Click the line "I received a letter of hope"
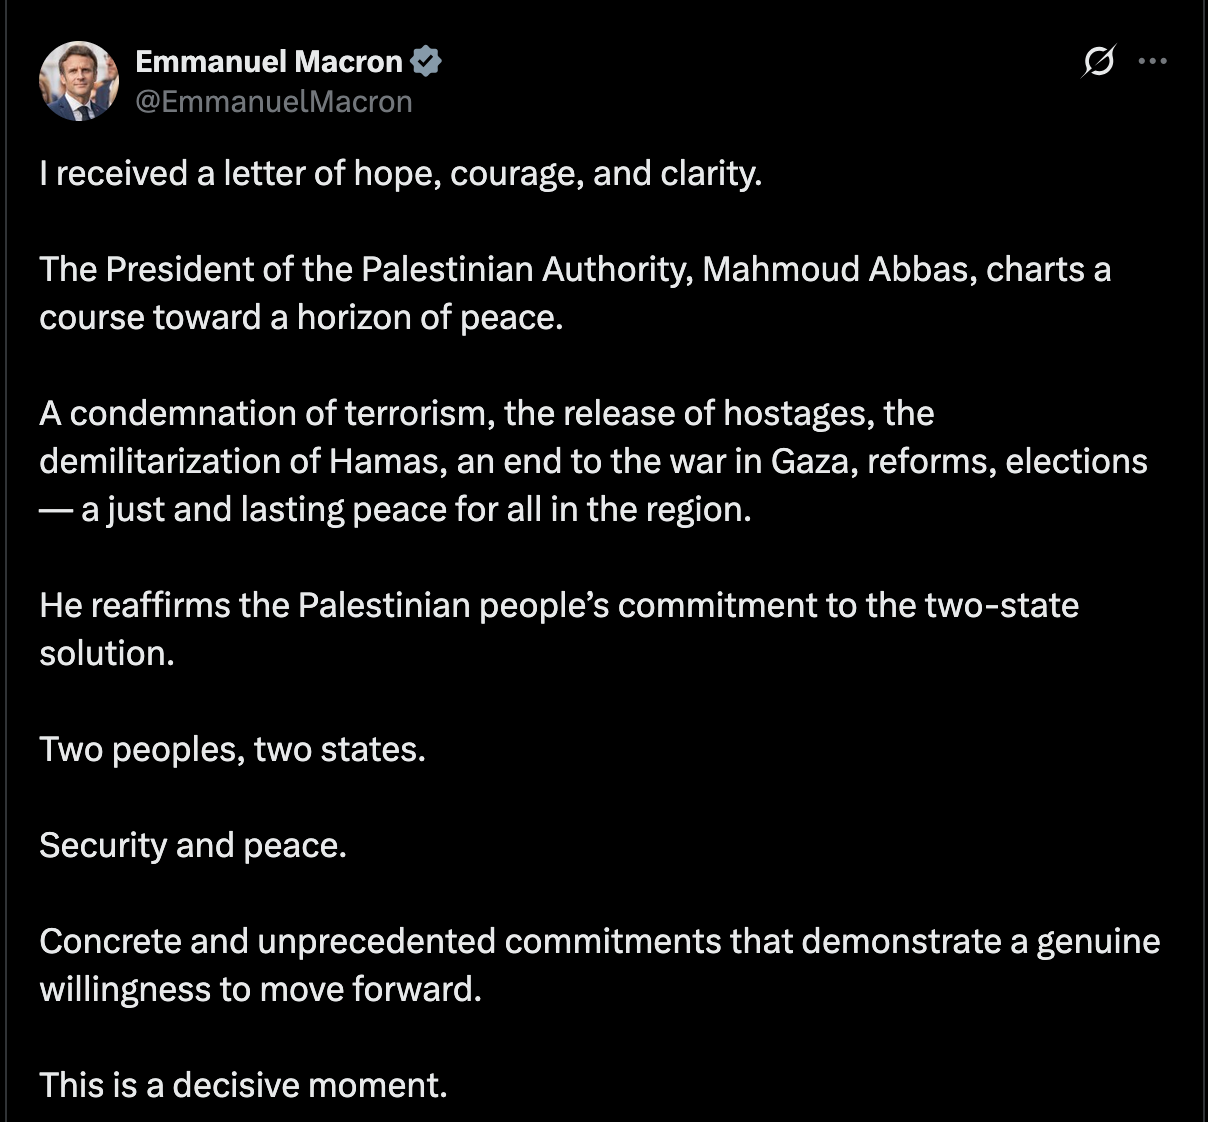 pos(400,174)
